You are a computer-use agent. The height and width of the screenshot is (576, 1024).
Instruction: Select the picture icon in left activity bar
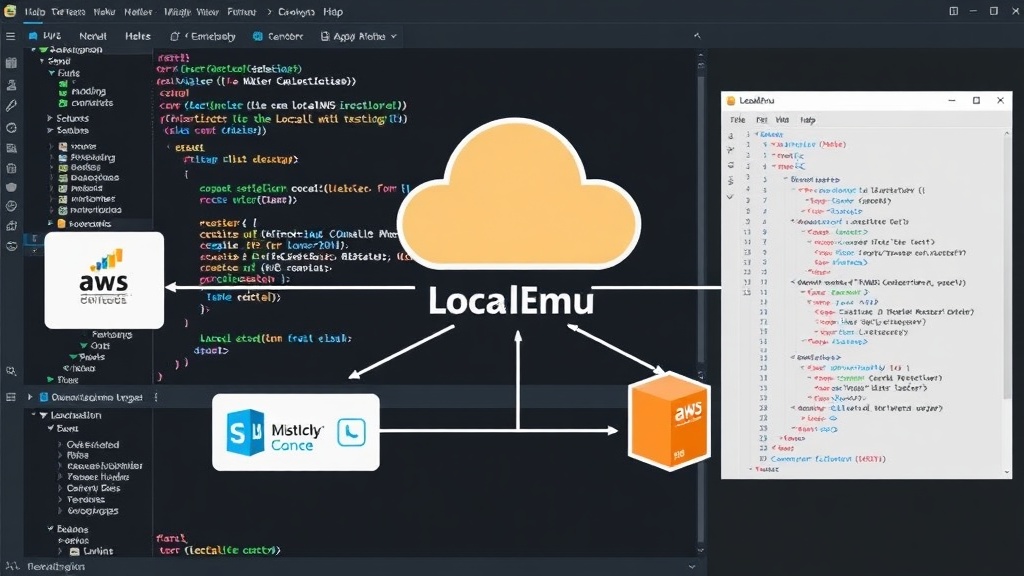[11, 148]
